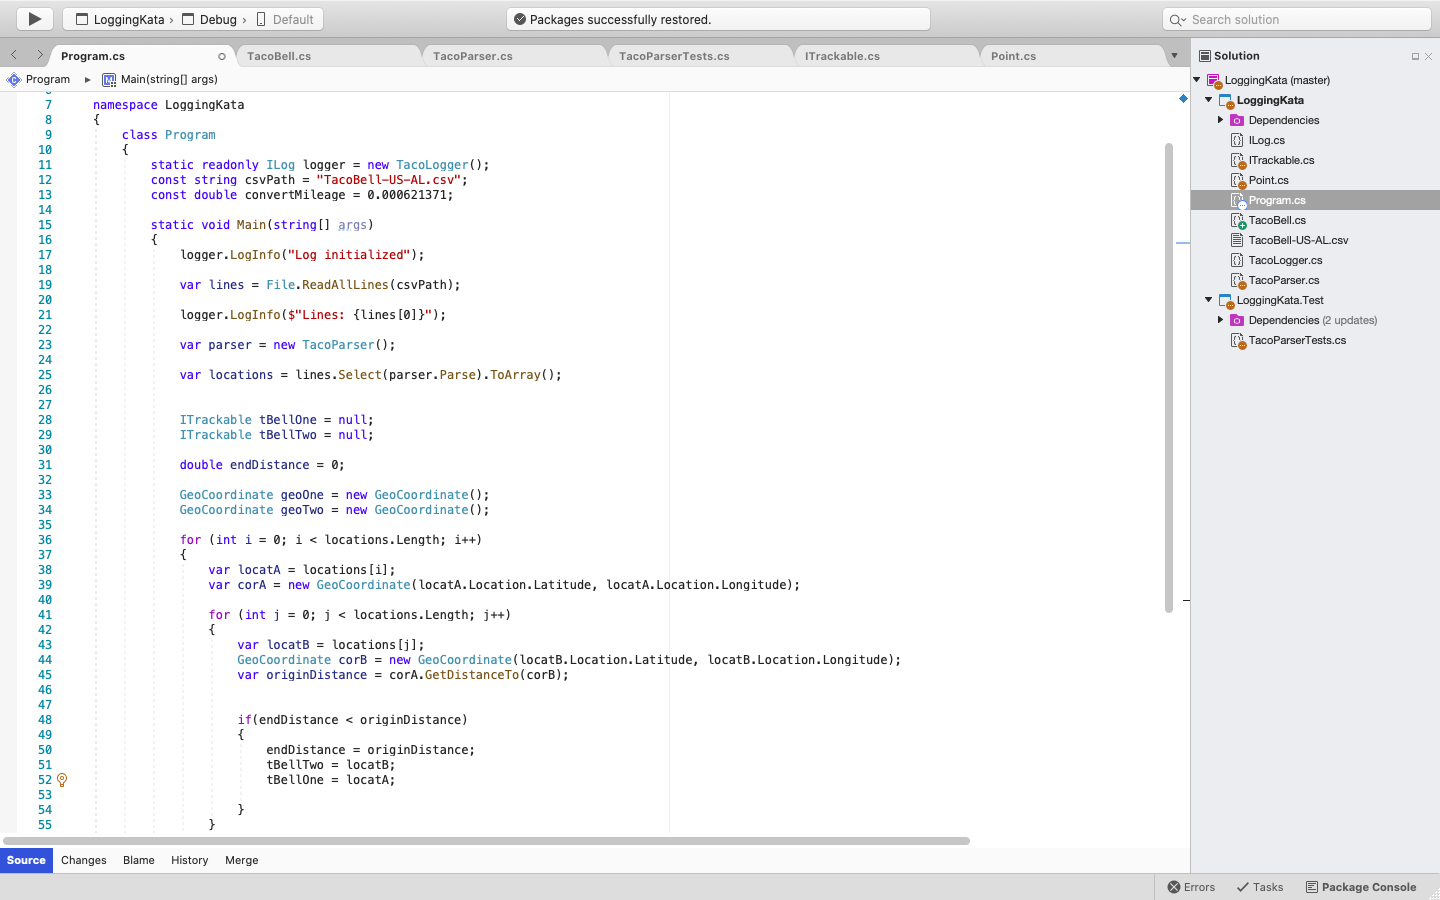The width and height of the screenshot is (1440, 900).
Task: Switch to the Blame view of Program.cs
Action: pos(138,860)
